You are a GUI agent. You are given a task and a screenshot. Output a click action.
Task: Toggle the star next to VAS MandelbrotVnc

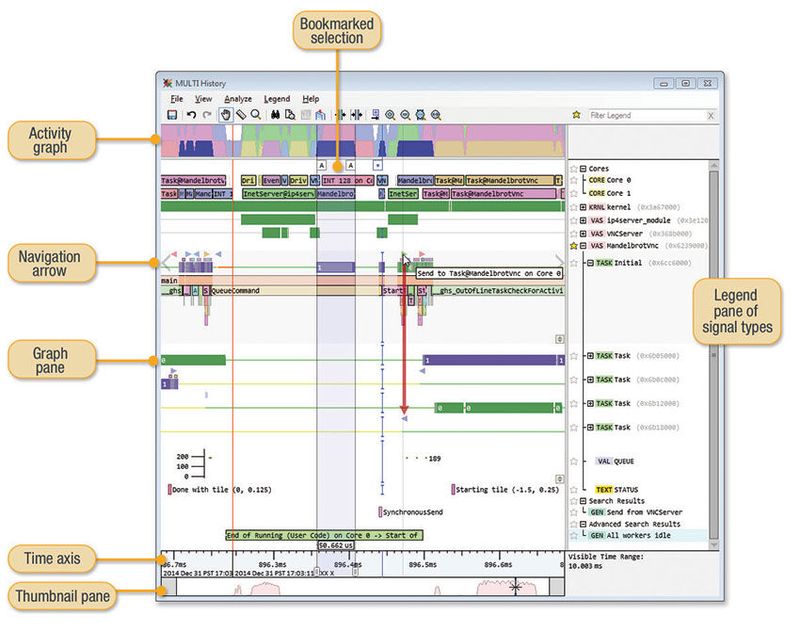tap(572, 245)
